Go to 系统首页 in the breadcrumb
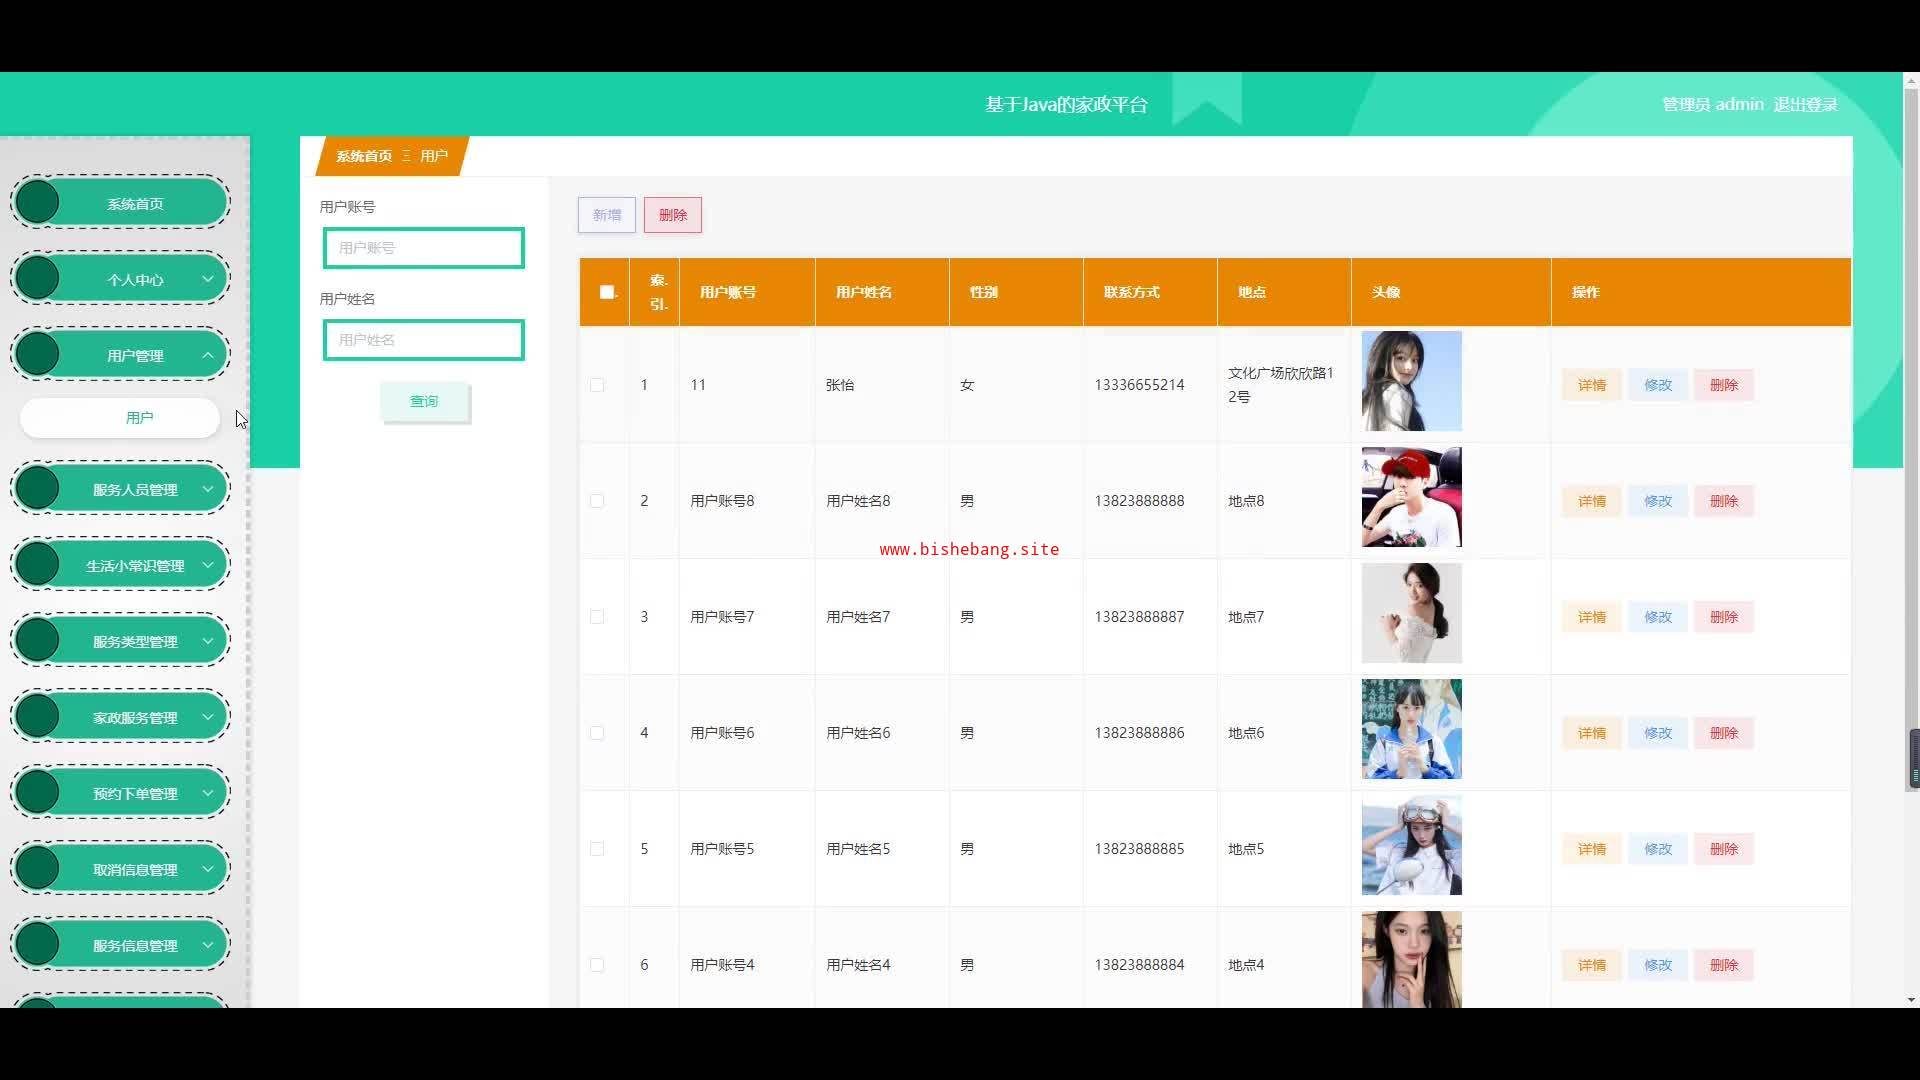This screenshot has width=1920, height=1080. (364, 156)
